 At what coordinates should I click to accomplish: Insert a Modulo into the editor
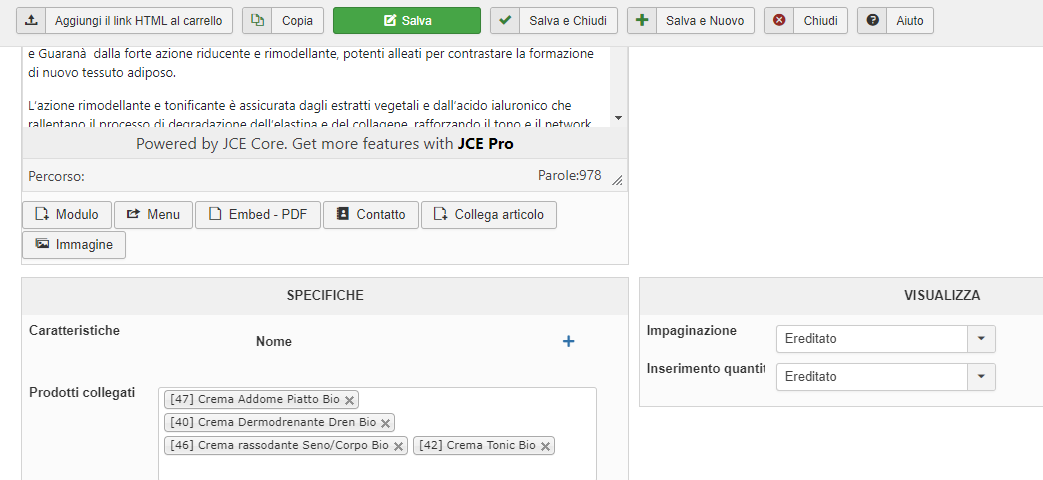coord(67,215)
